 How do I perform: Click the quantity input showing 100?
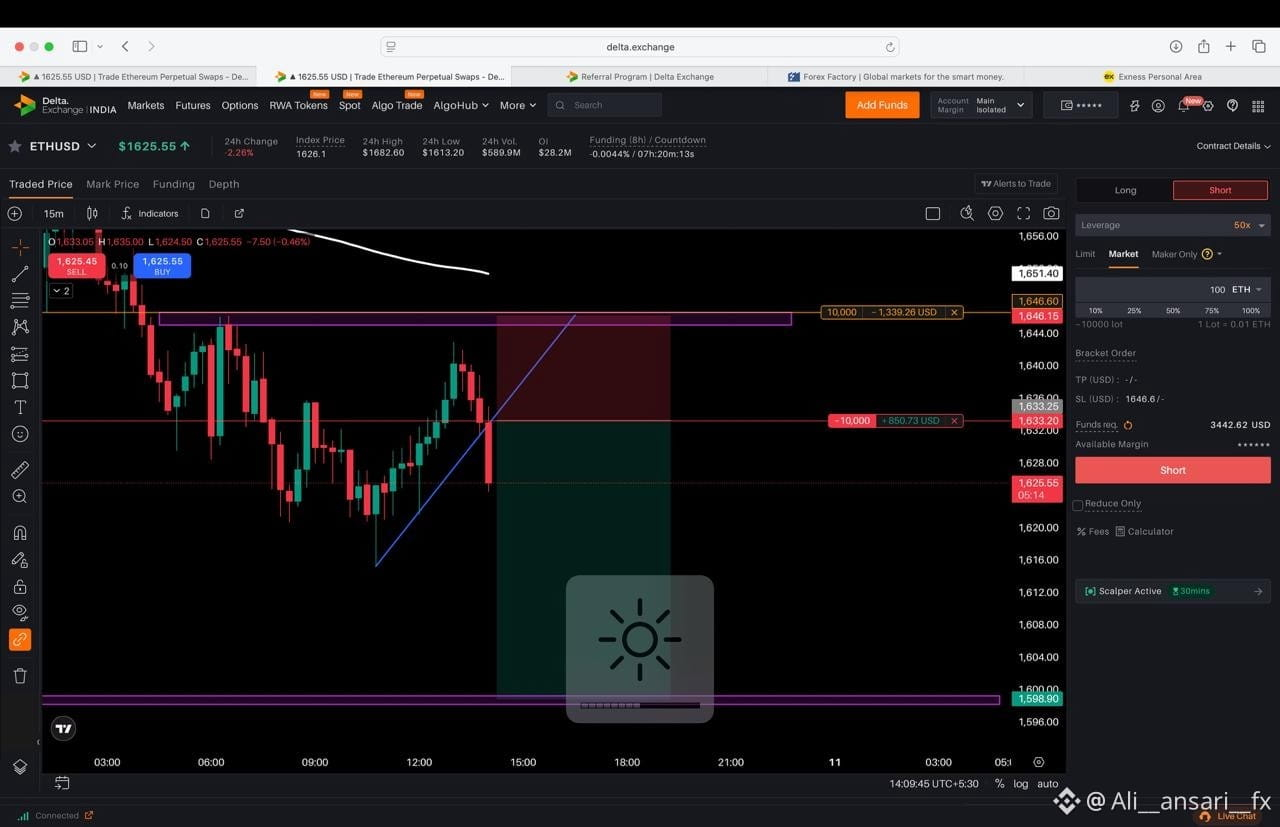tap(1152, 289)
